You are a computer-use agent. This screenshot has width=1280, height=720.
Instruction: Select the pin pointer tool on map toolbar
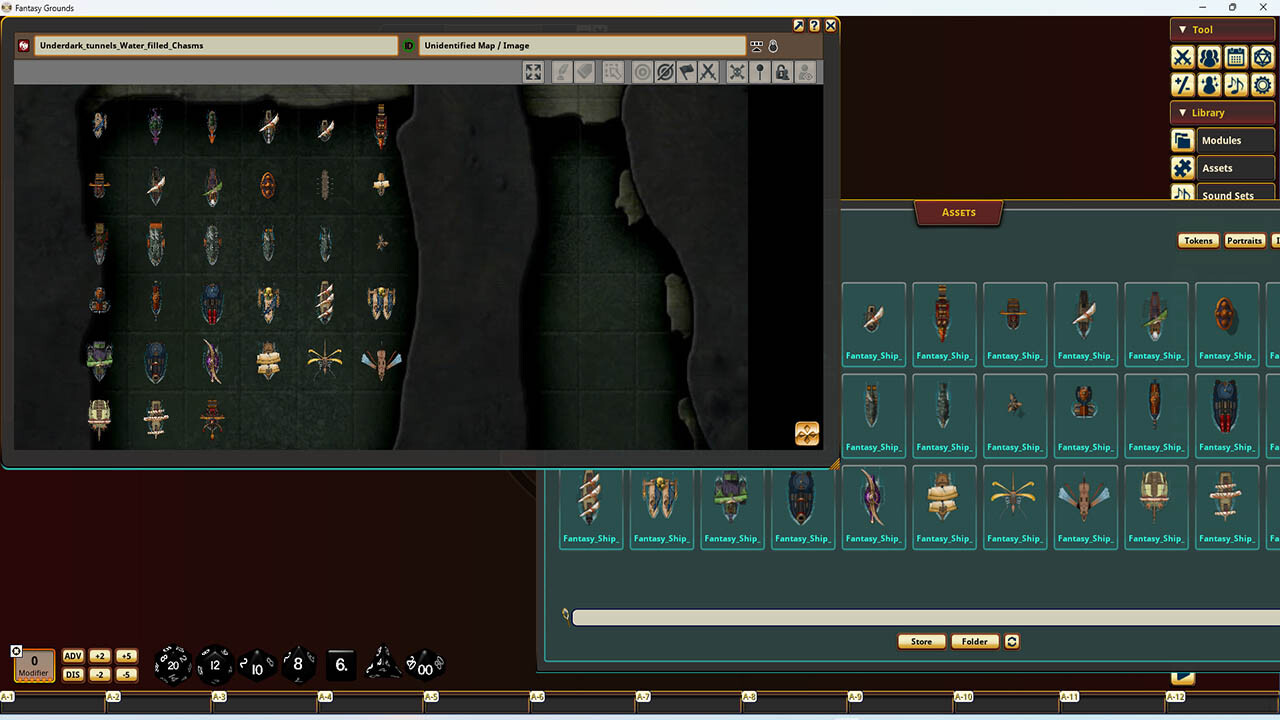coord(761,71)
